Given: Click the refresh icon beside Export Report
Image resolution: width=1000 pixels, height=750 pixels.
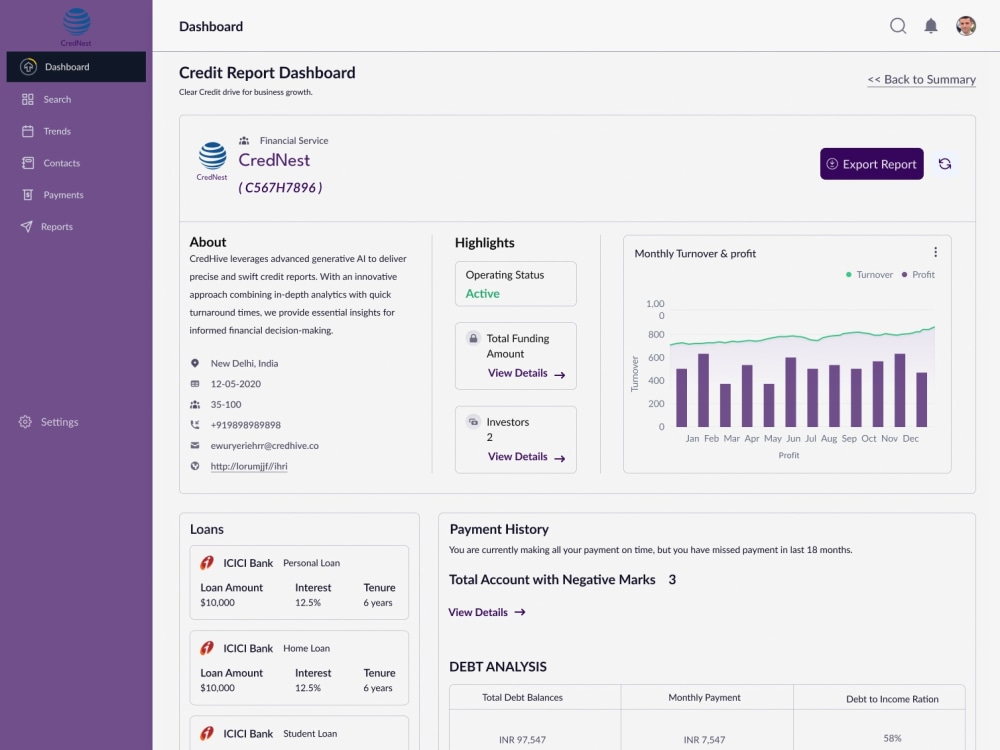Looking at the screenshot, I should [945, 163].
